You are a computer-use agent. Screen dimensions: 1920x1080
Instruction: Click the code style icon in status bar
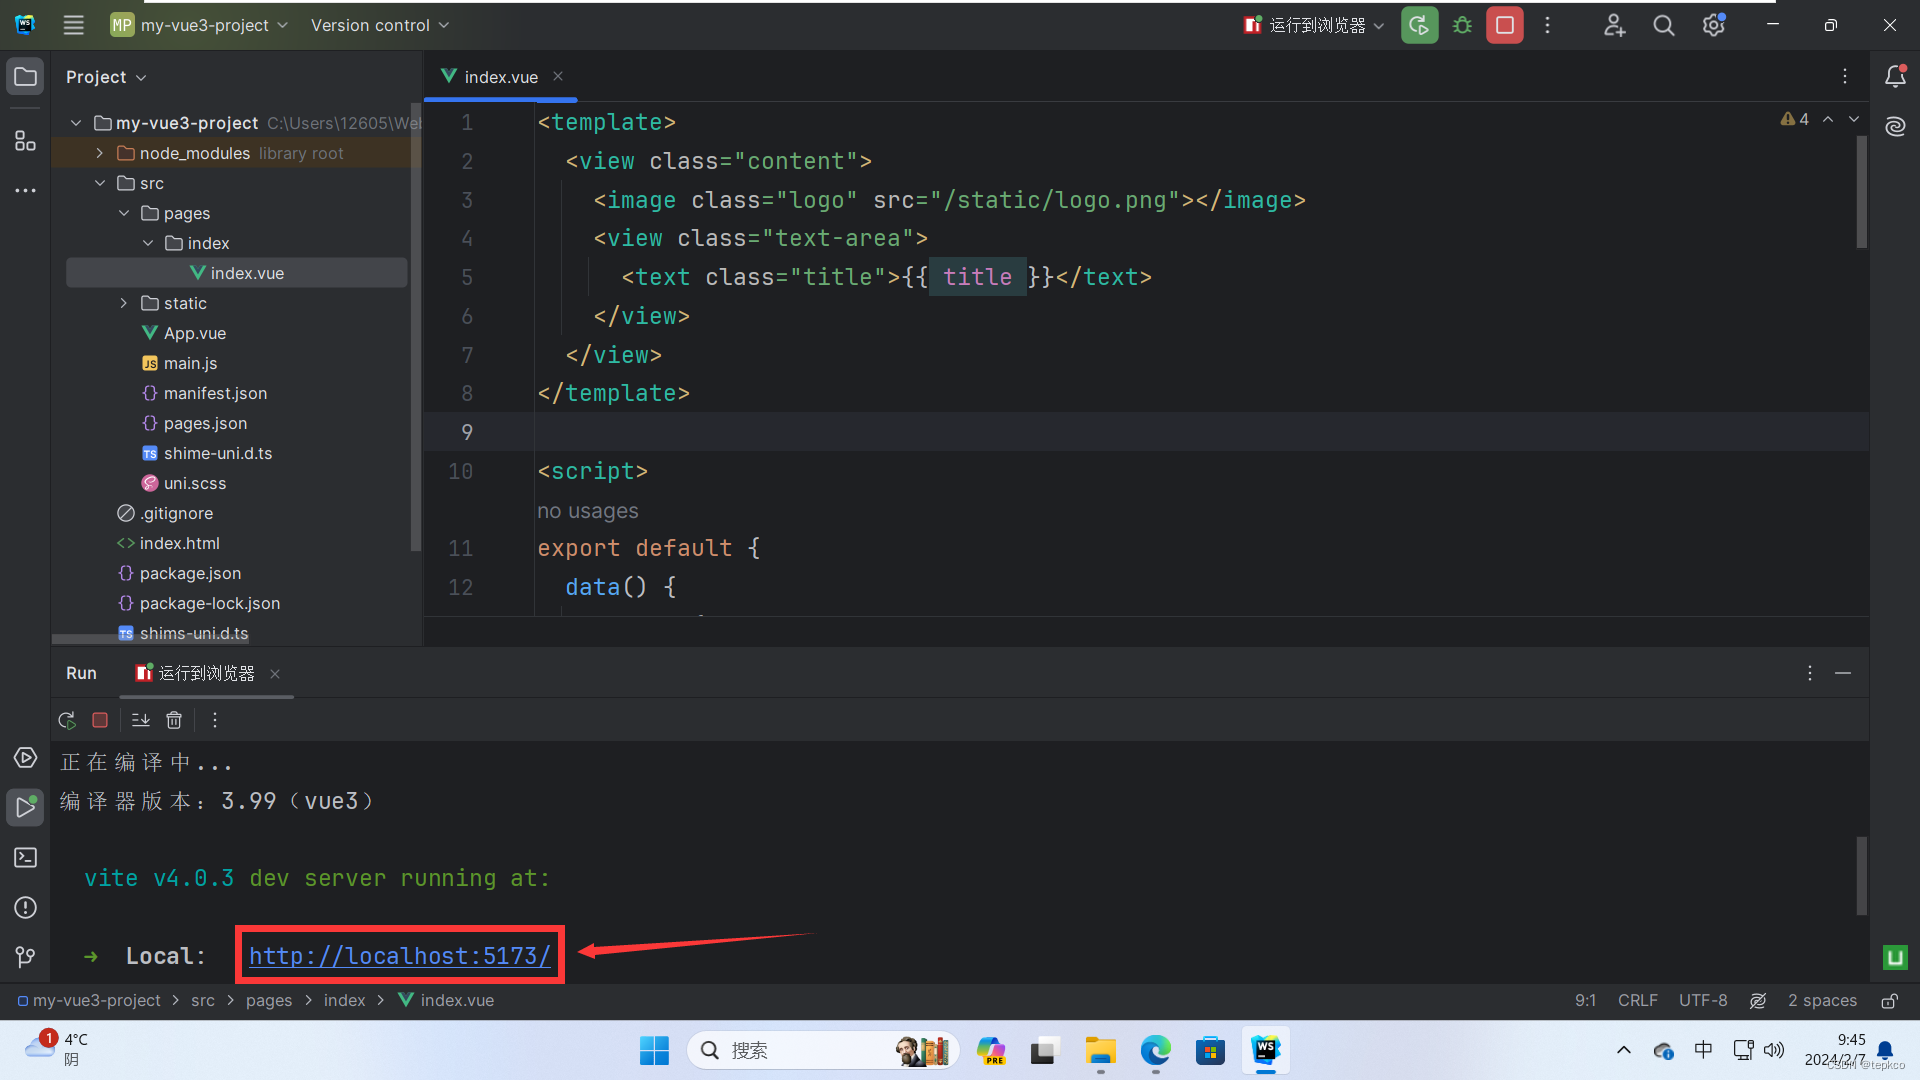1758,1001
